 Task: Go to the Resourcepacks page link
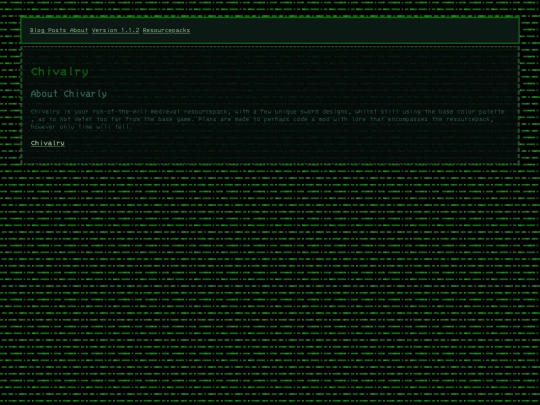[x=166, y=30]
